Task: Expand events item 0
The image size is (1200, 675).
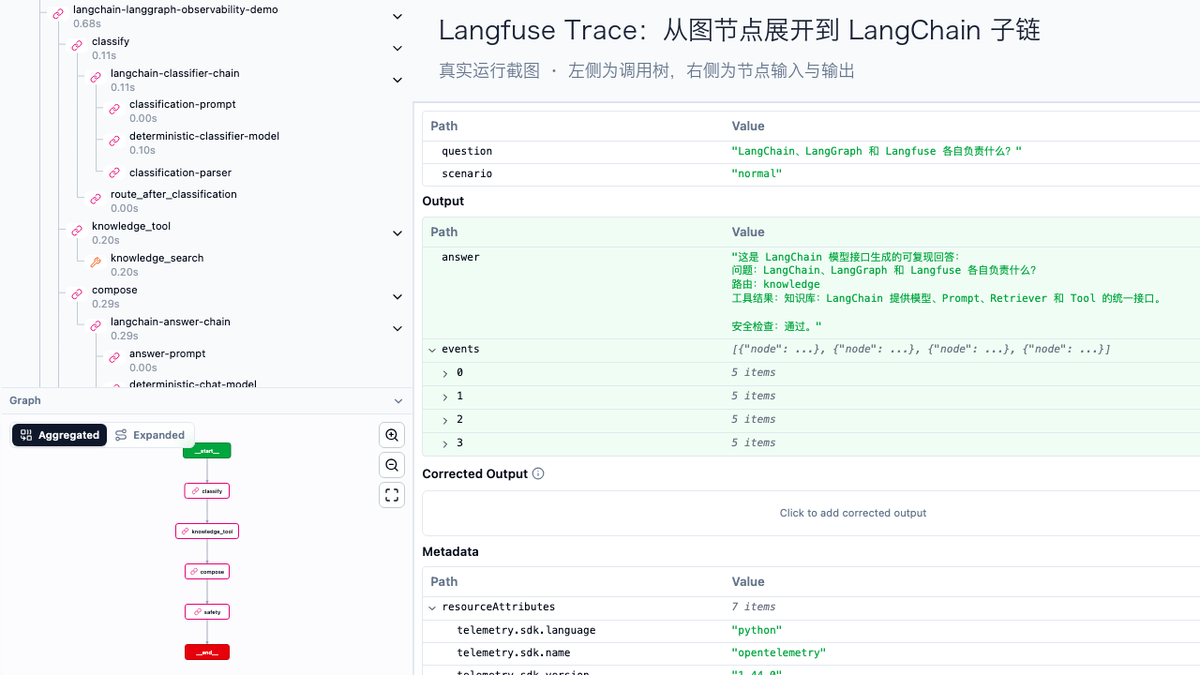Action: [x=445, y=373]
